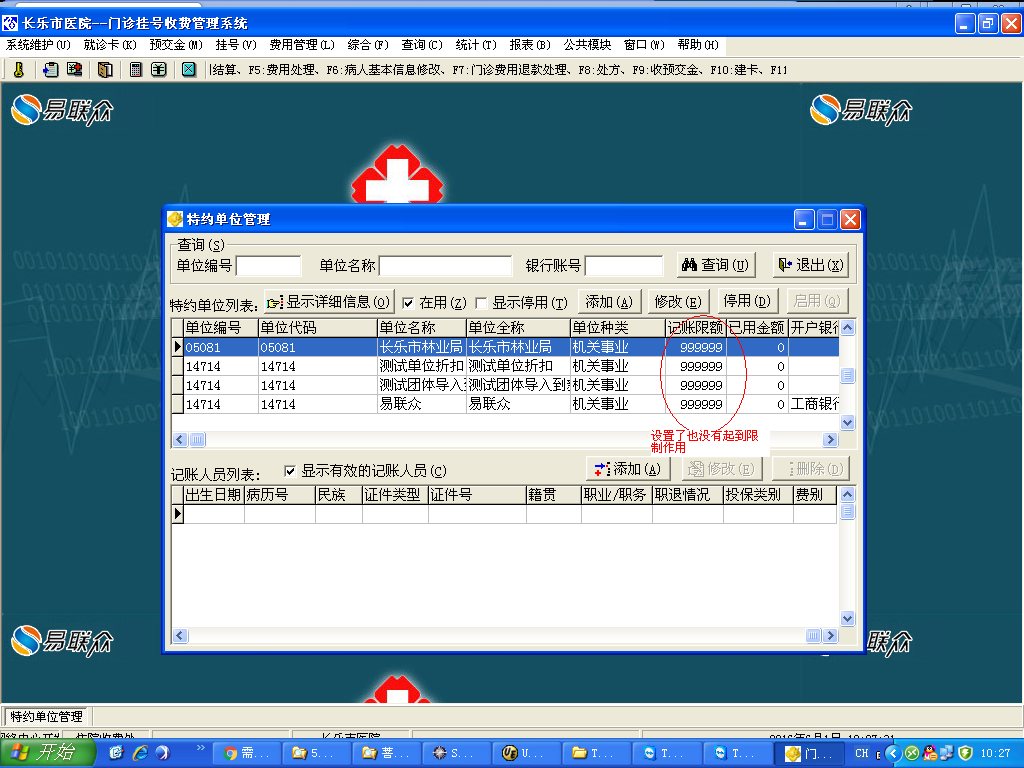This screenshot has height=768, width=1024.
Task: Click the 查询 search button with binoculars
Action: tap(716, 264)
